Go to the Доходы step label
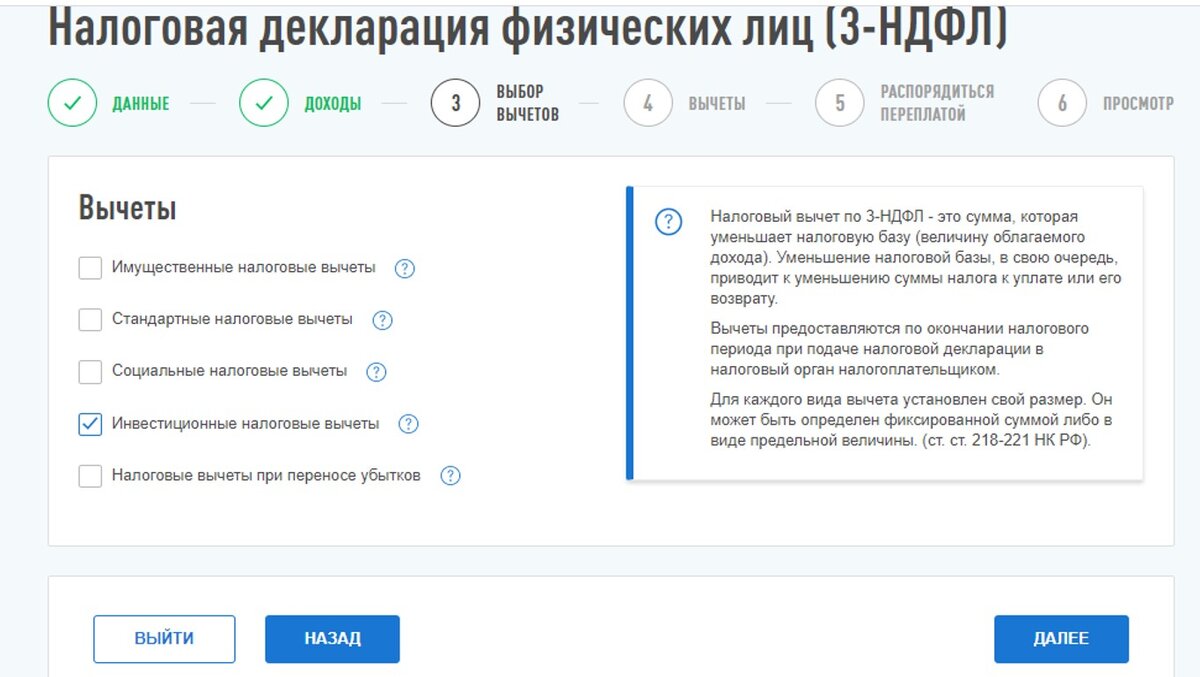The height and width of the screenshot is (677, 1200). coord(333,104)
